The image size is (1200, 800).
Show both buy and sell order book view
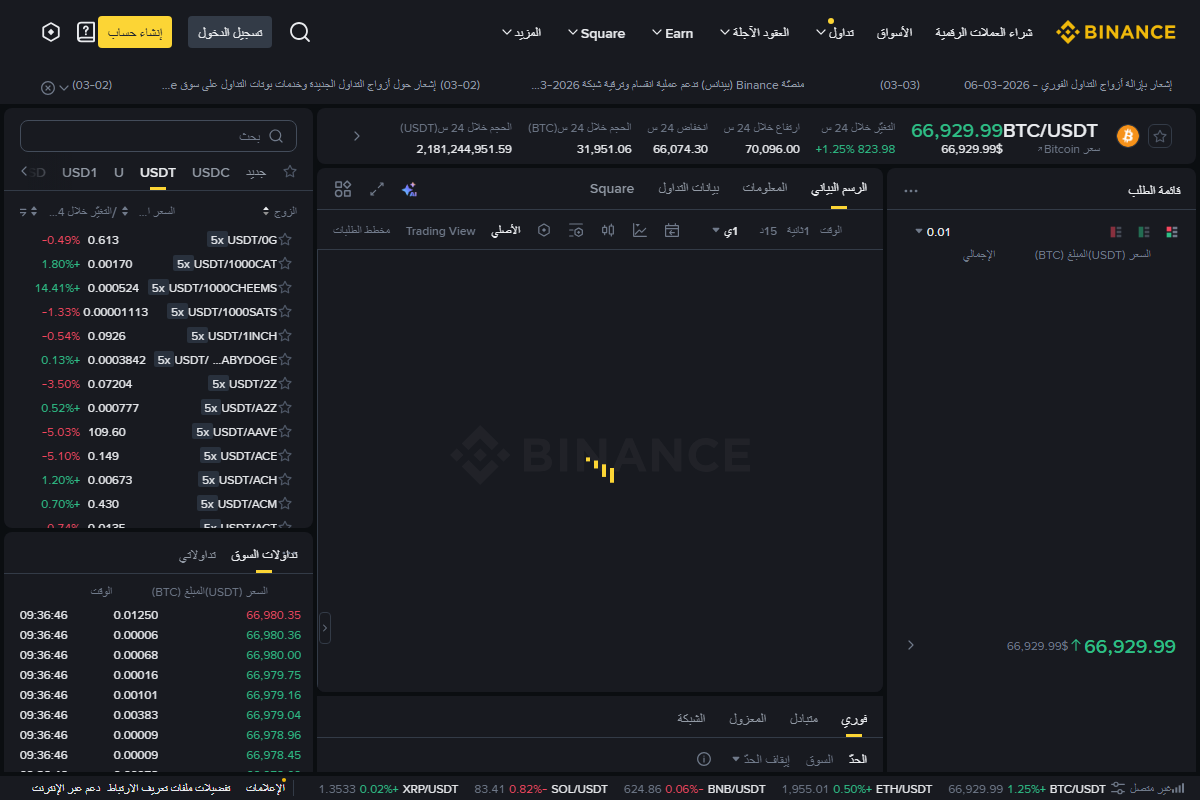point(1172,232)
